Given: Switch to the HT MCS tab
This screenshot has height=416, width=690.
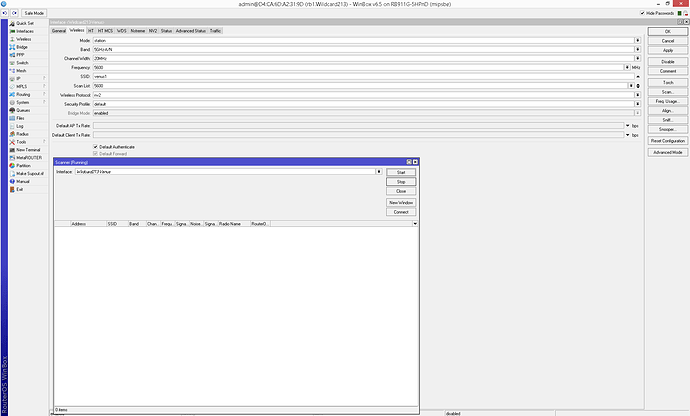Looking at the screenshot, I should (105, 31).
